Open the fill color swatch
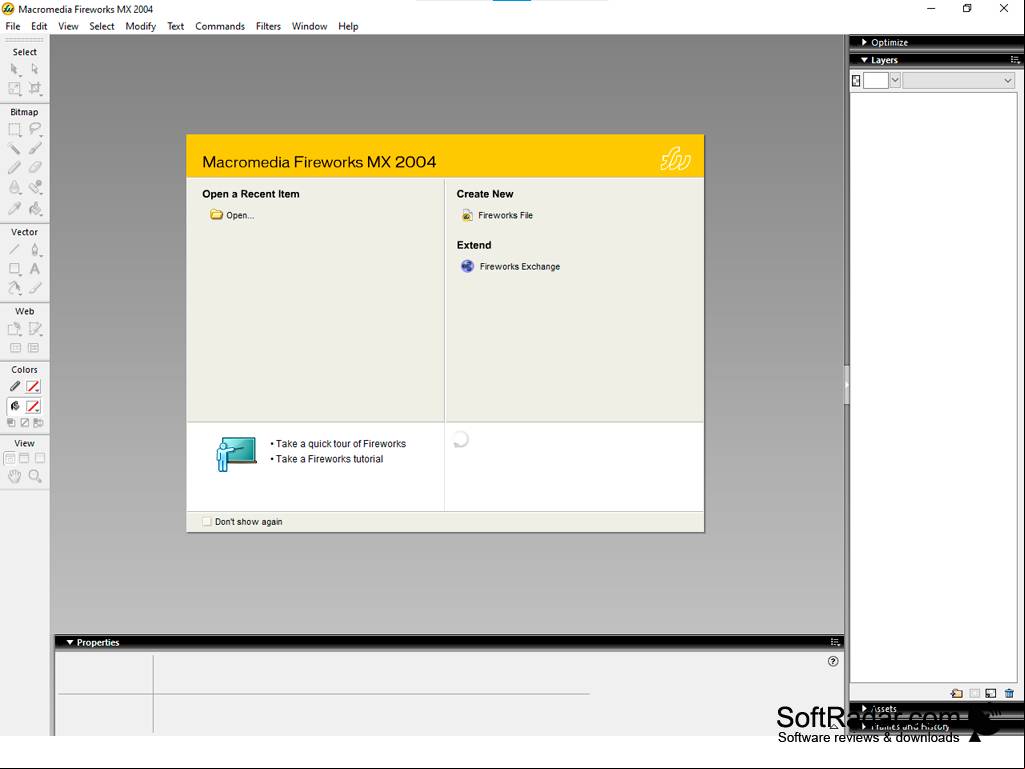The width and height of the screenshot is (1025, 769). [x=33, y=407]
